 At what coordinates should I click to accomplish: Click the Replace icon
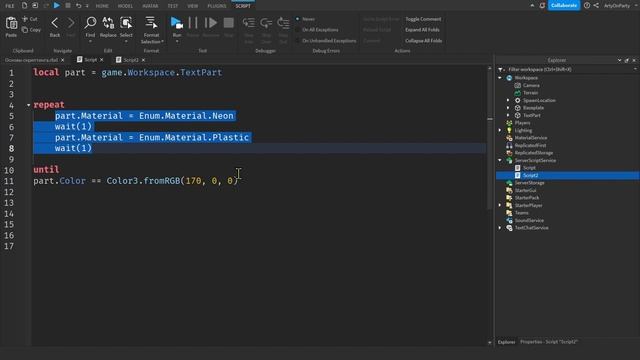coord(108,23)
